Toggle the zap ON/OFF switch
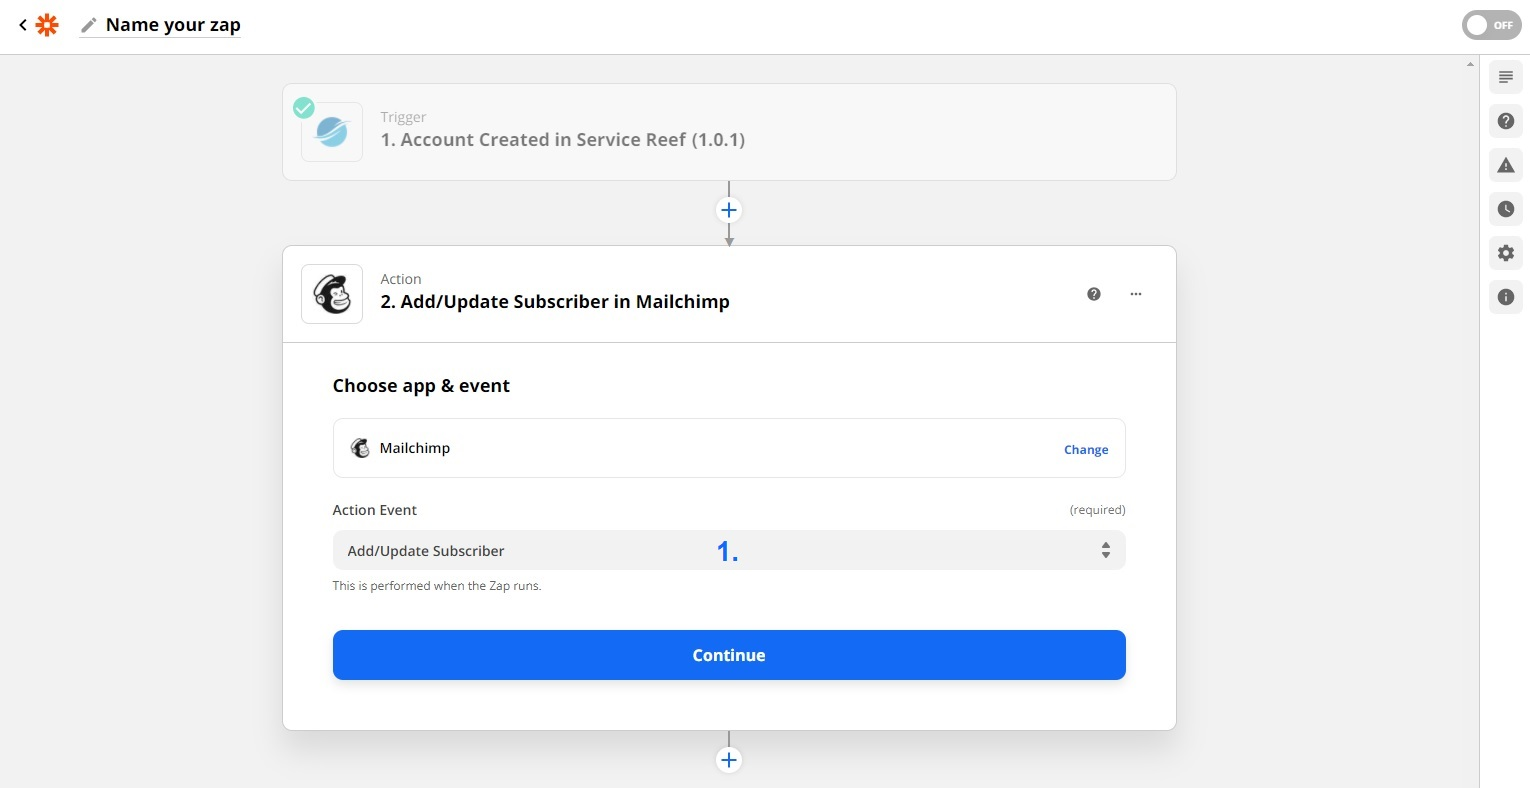 [x=1491, y=25]
